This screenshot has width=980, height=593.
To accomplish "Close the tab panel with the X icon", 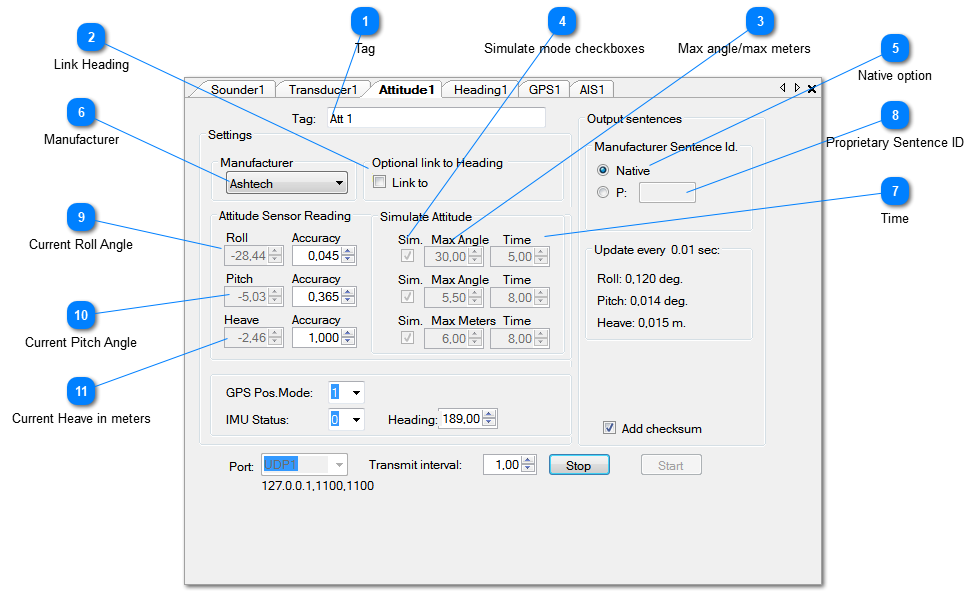I will 812,89.
